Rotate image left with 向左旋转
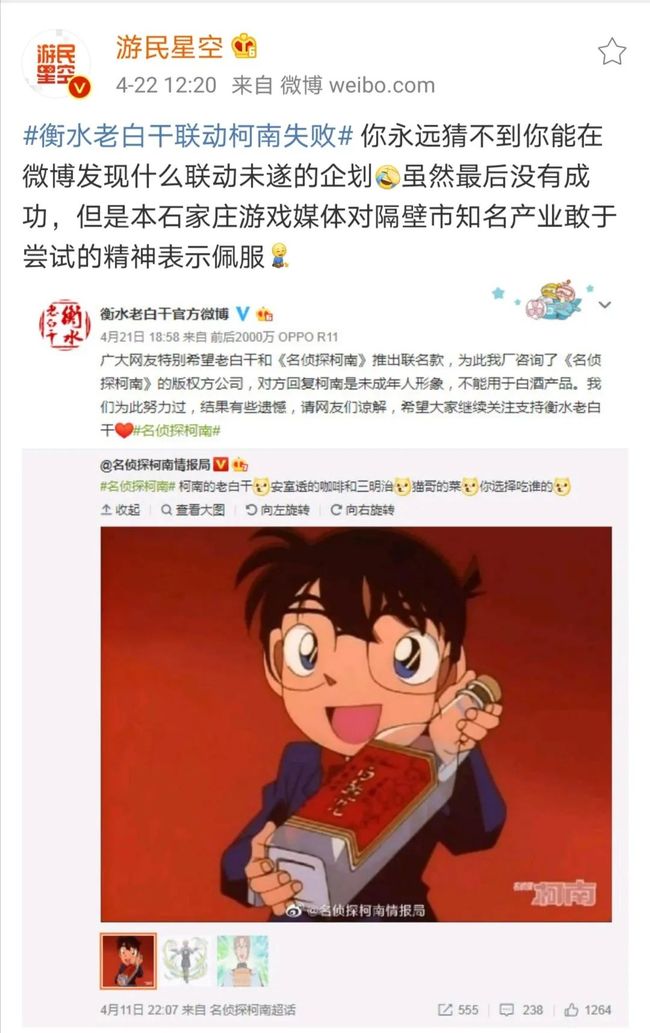This screenshot has height=1033, width=650. [277, 509]
